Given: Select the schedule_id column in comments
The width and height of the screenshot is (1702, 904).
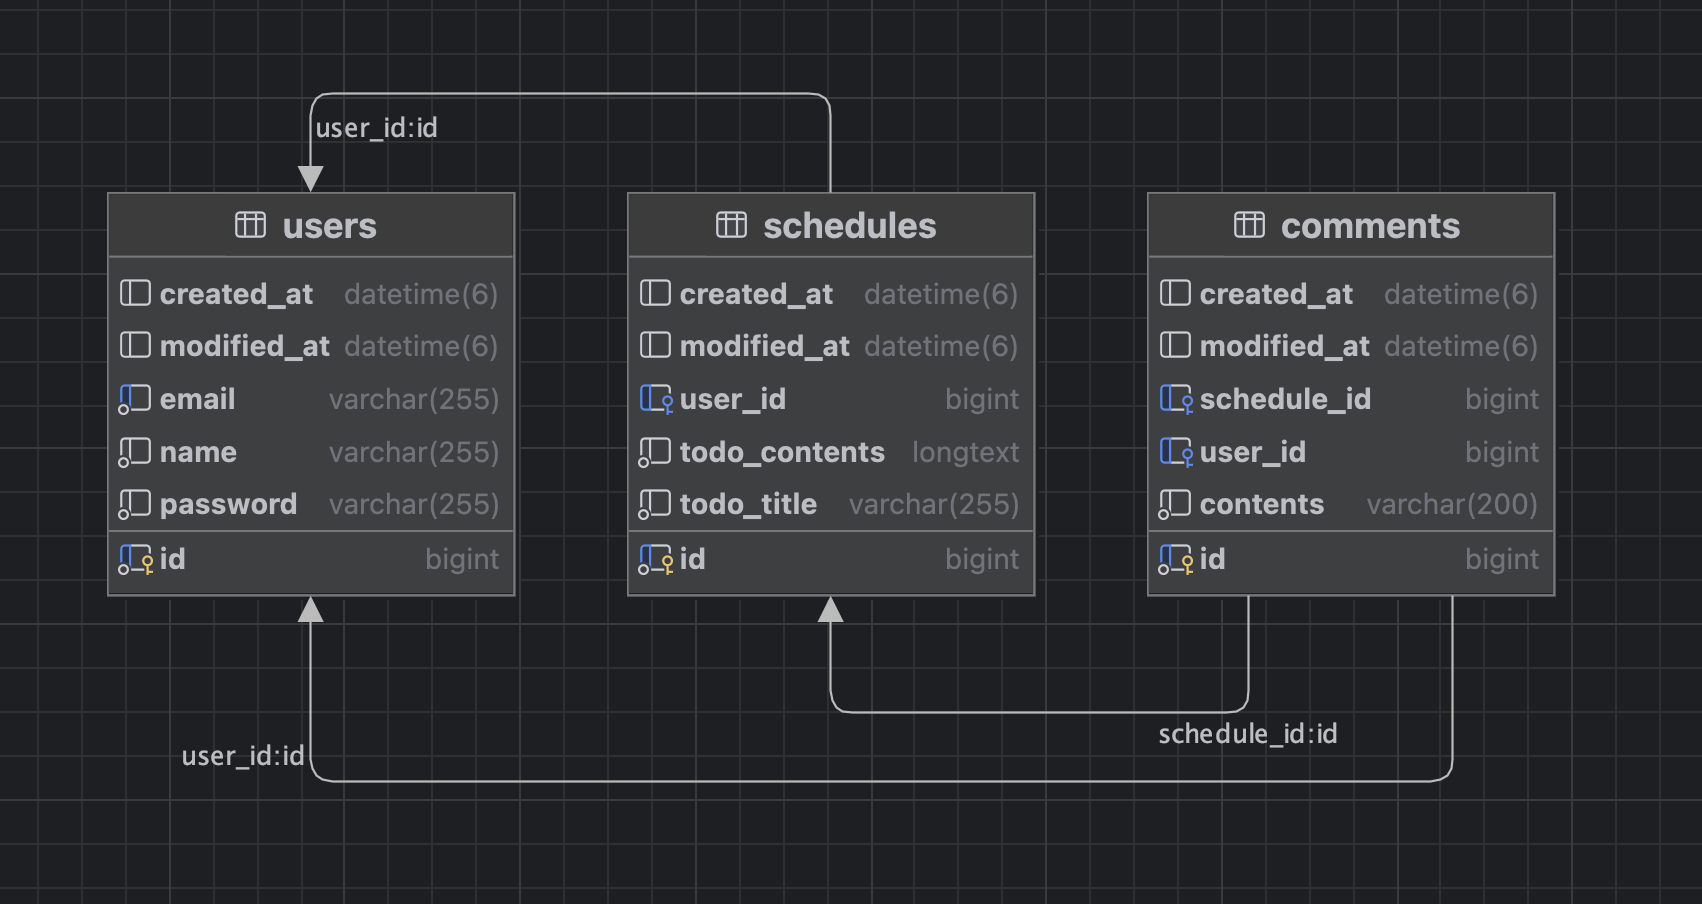Looking at the screenshot, I should point(1351,399).
